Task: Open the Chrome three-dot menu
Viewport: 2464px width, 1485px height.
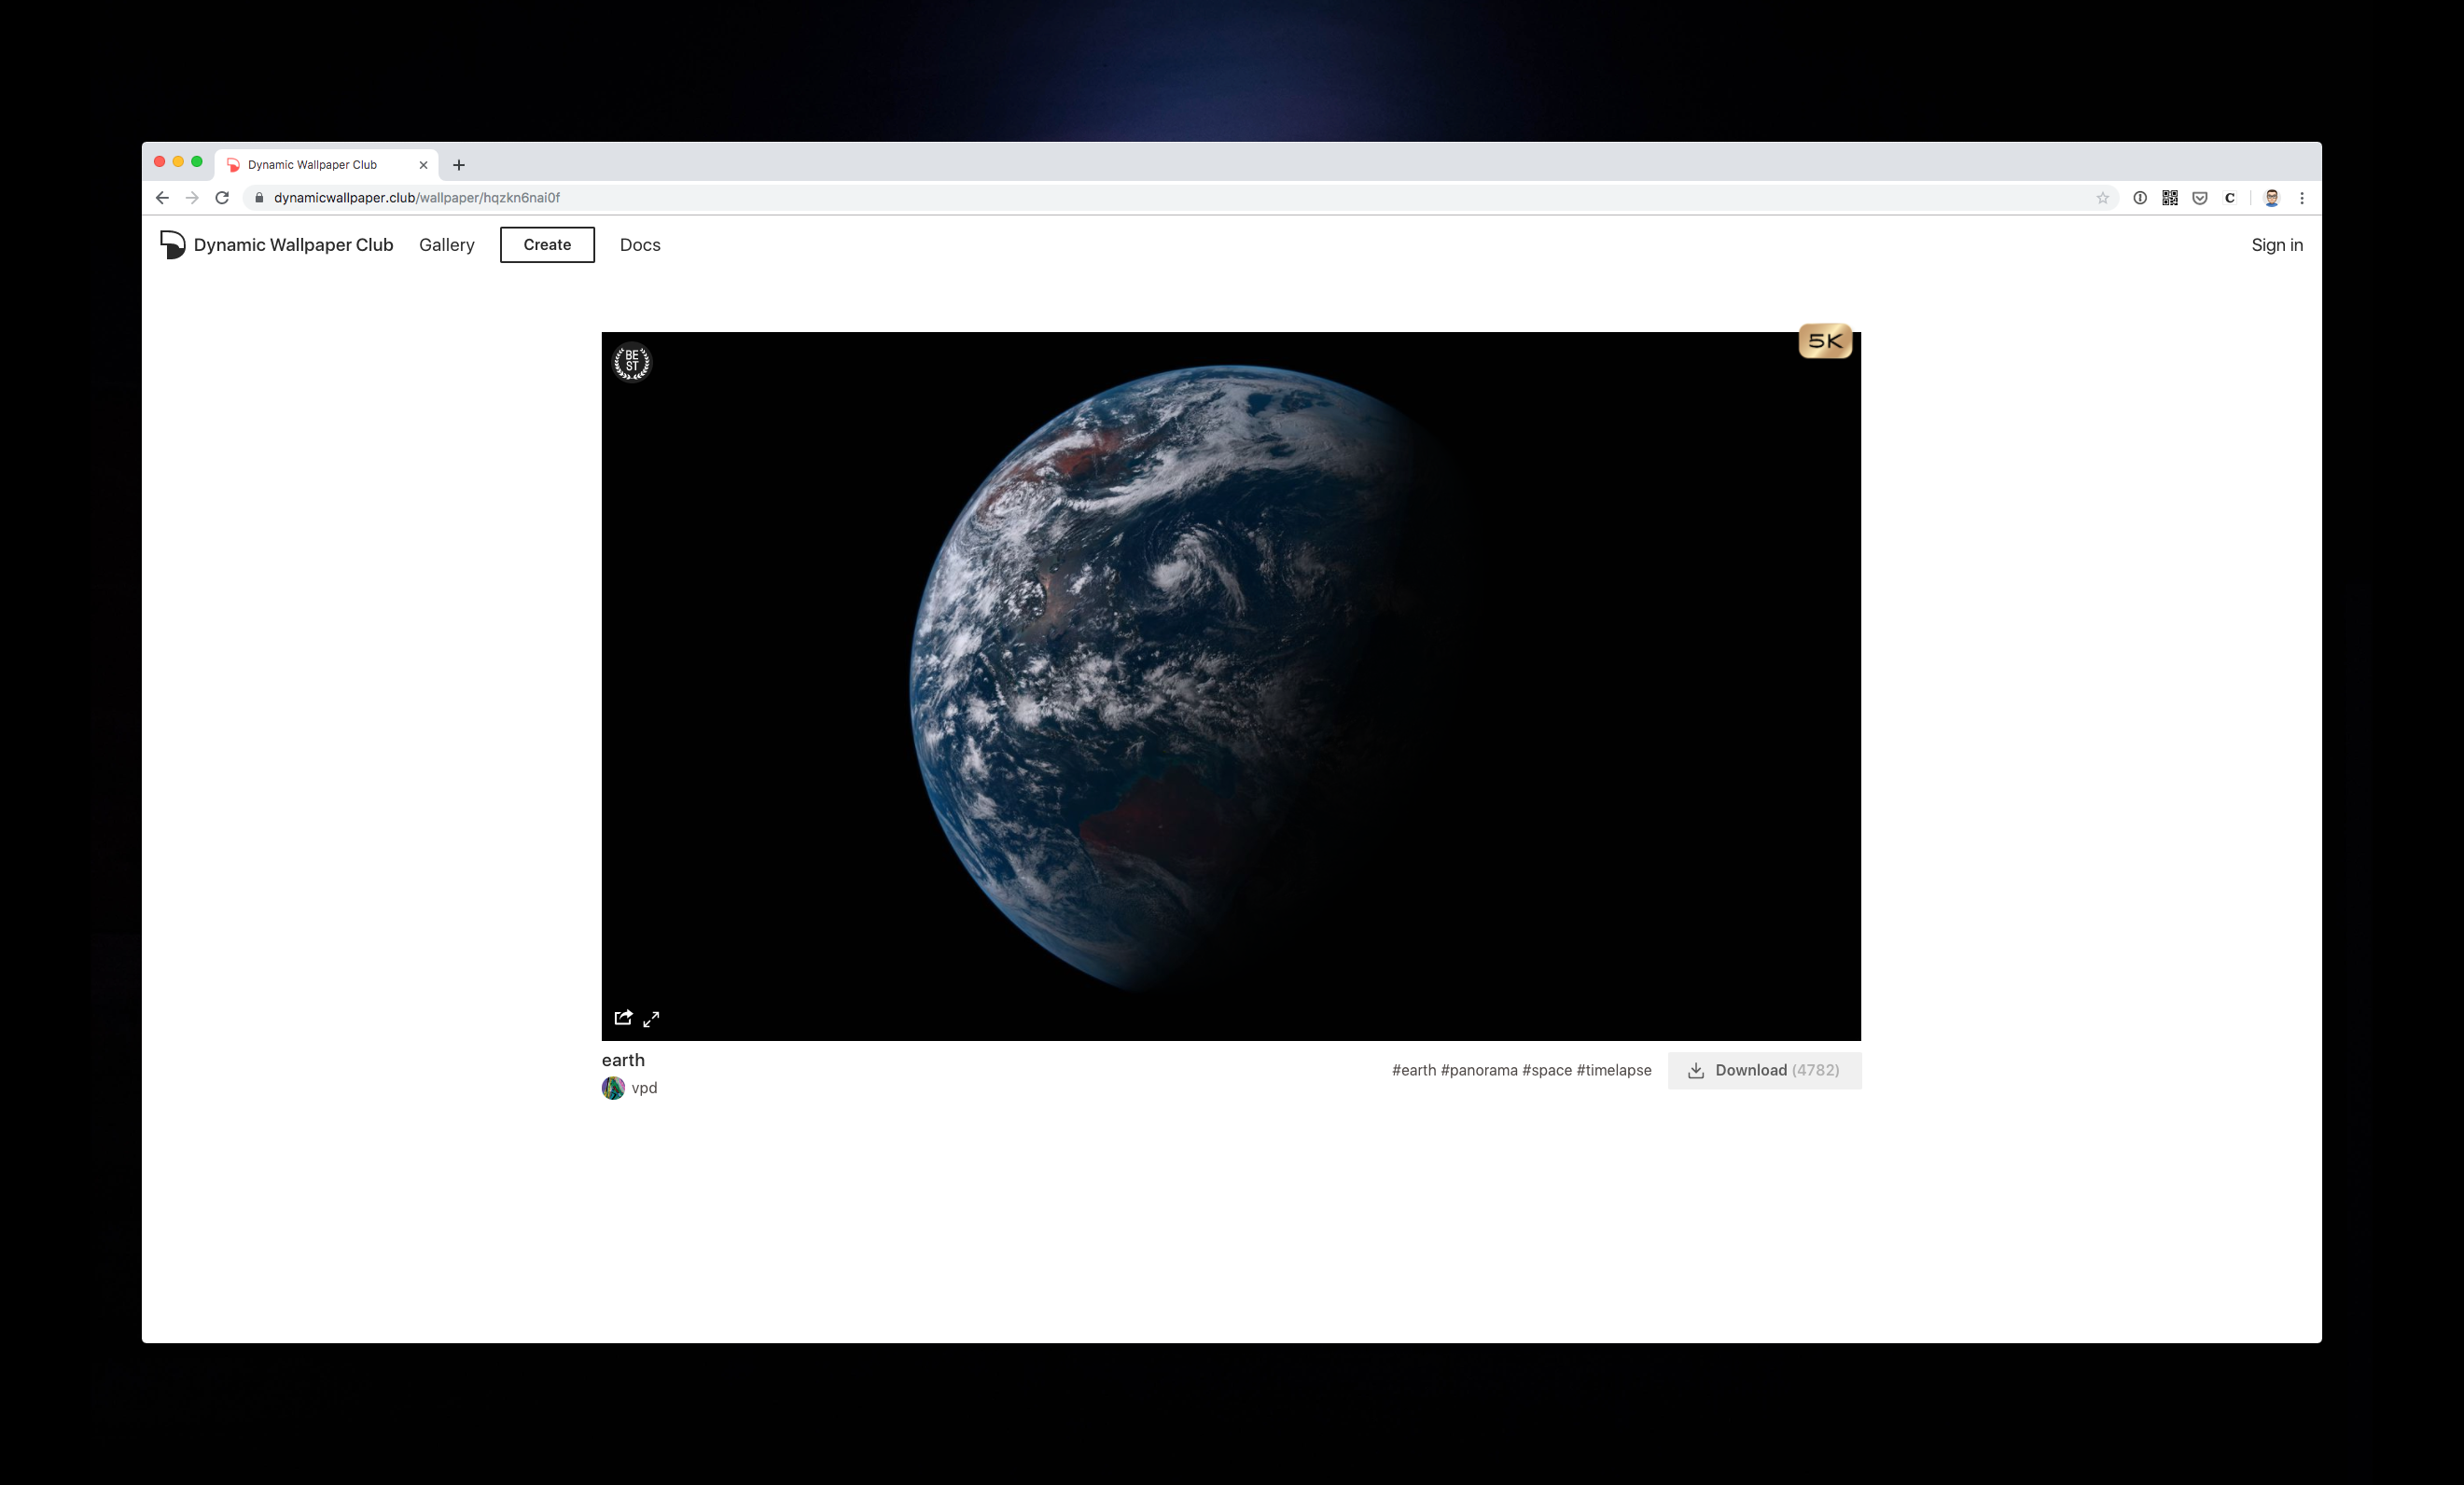Action: [x=2302, y=198]
